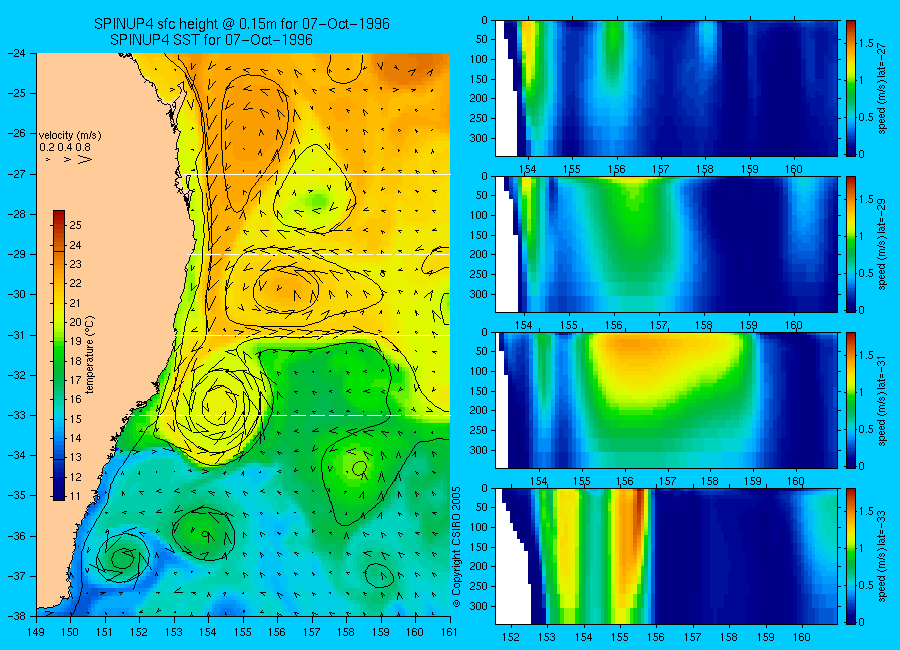The width and height of the screenshot is (900, 650).
Task: Click the "speed (m/s) lat=-29" label
Action: pos(883,245)
